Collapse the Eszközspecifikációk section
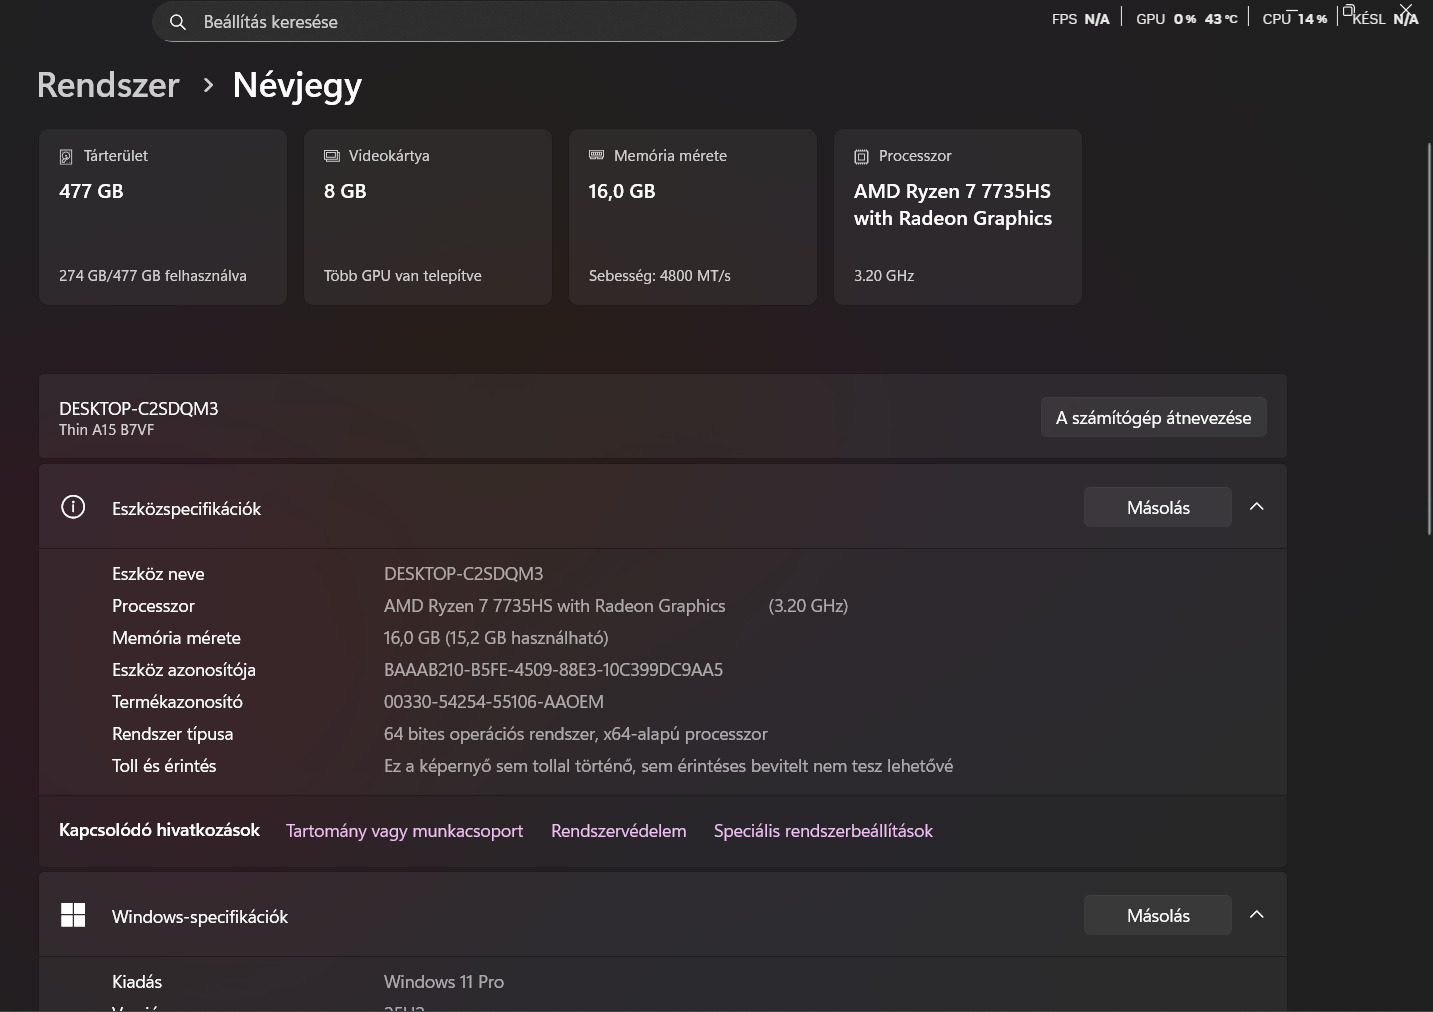The height and width of the screenshot is (1012, 1433). click(x=1257, y=507)
